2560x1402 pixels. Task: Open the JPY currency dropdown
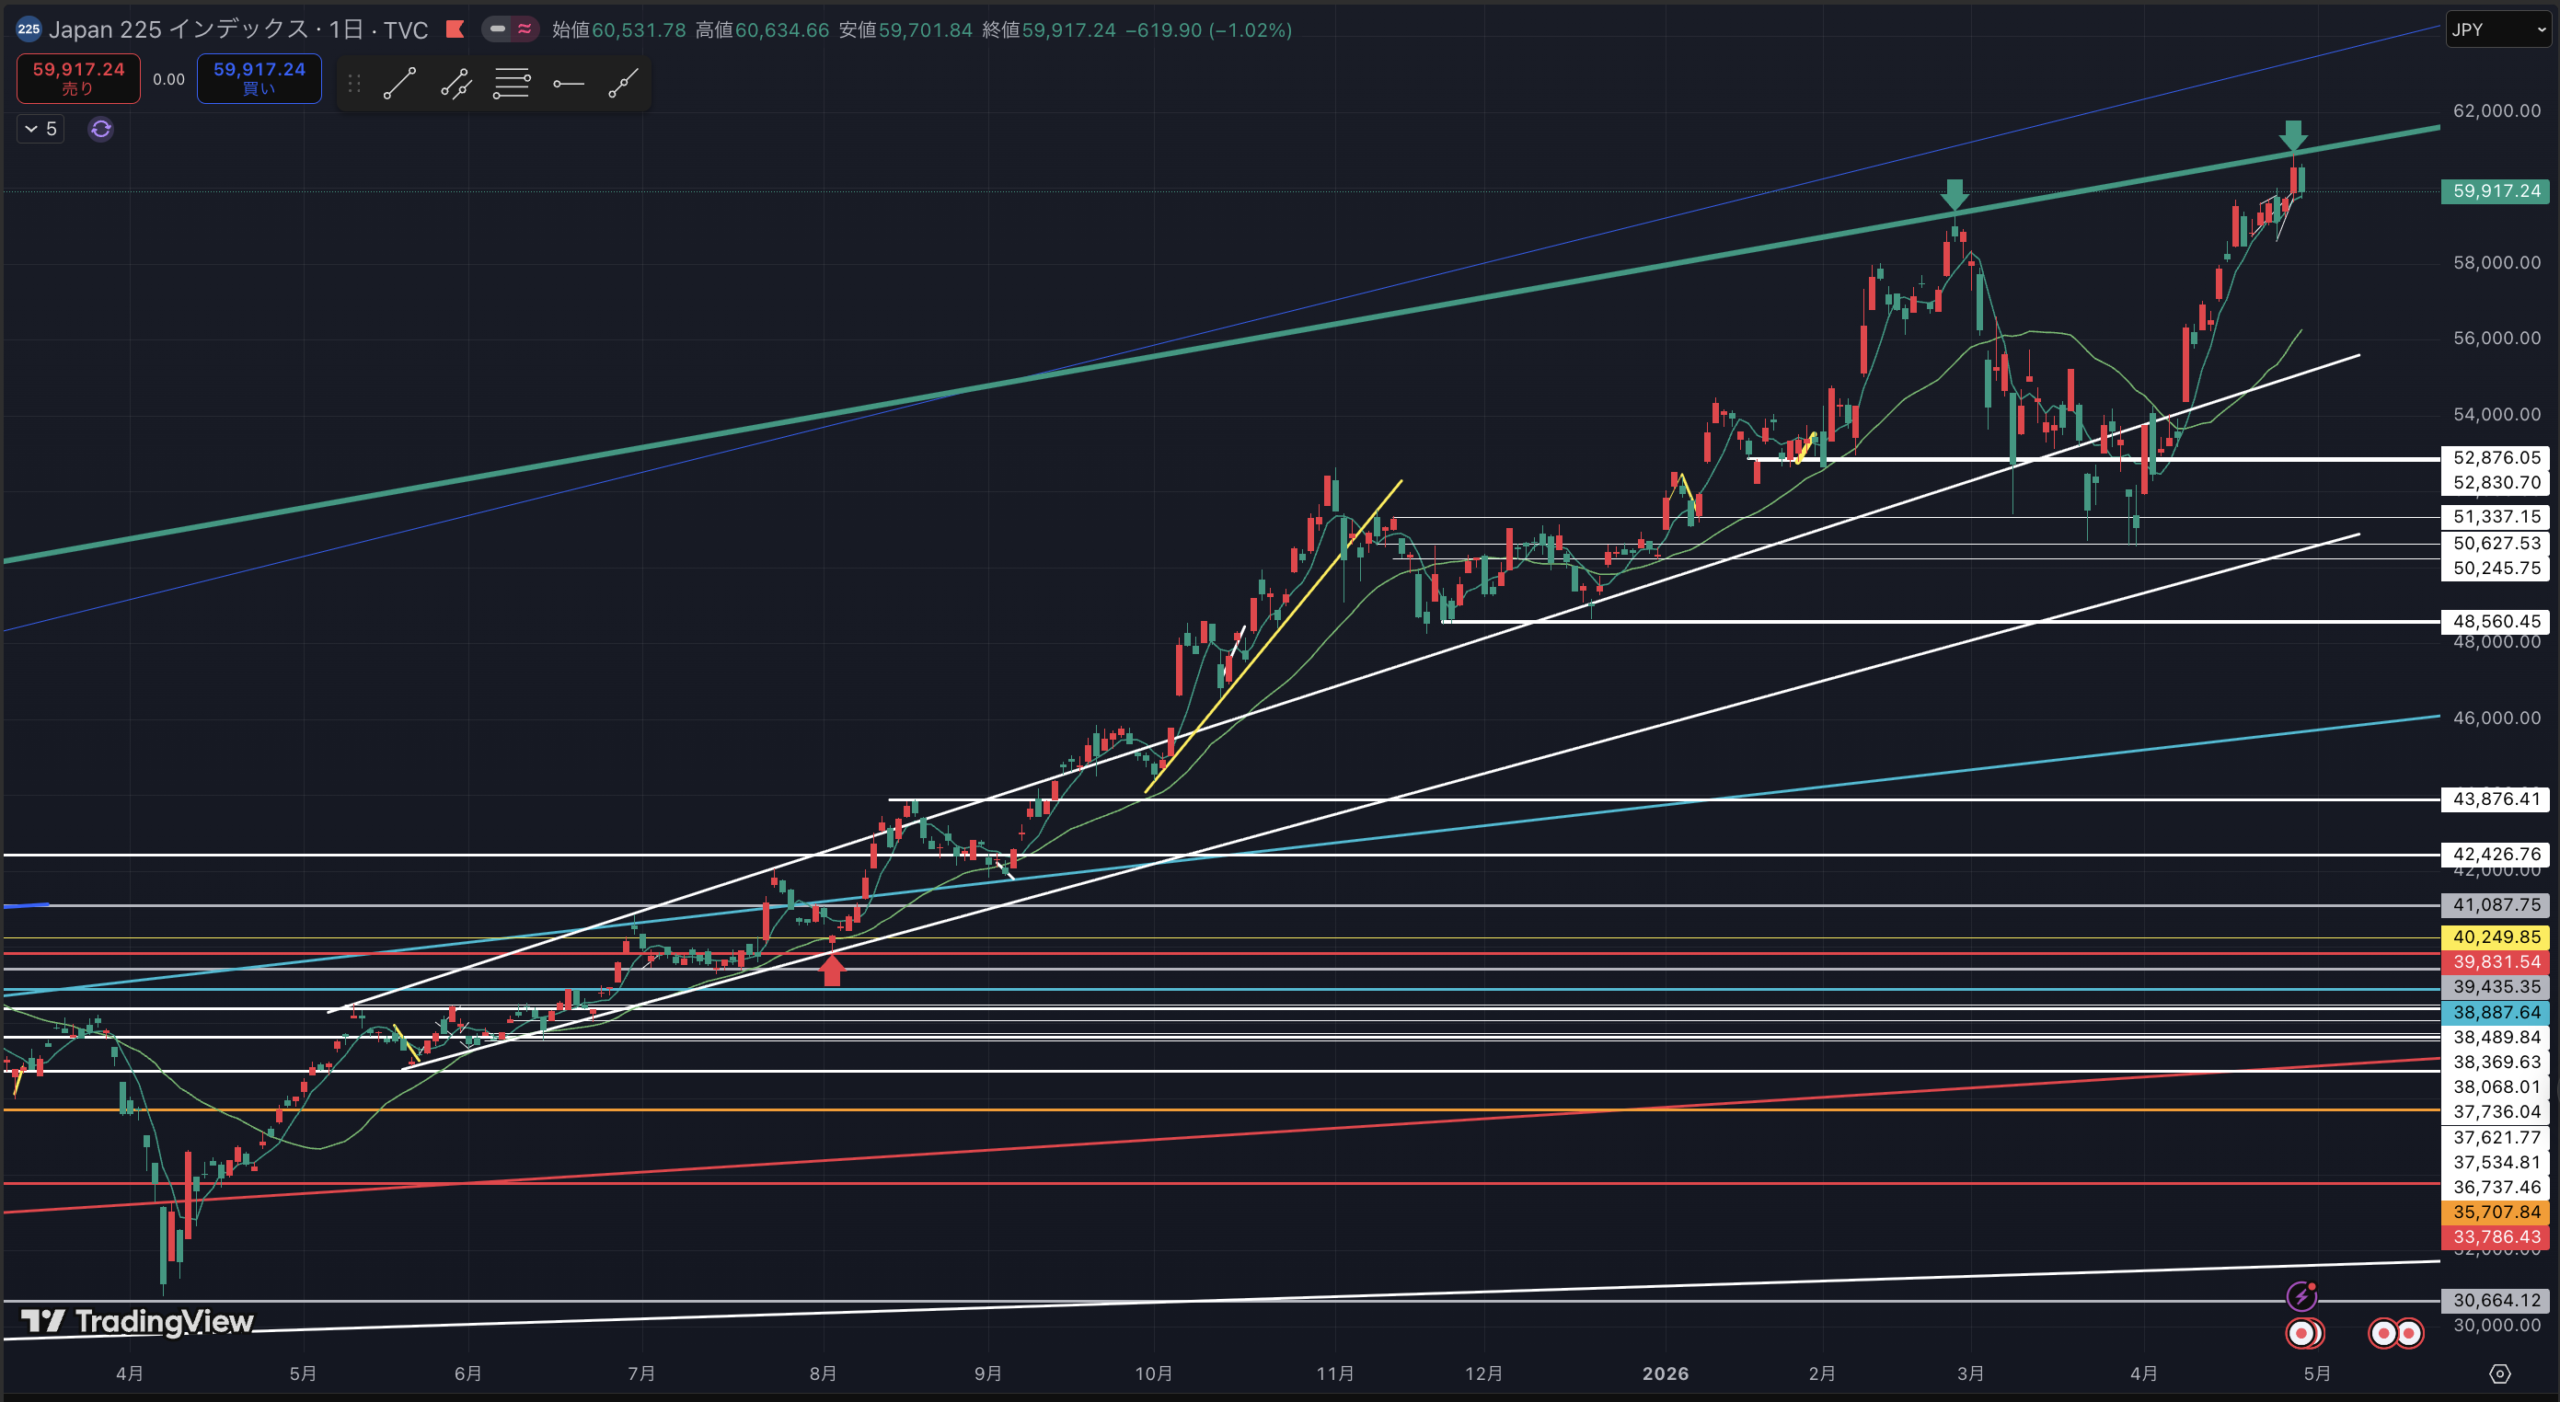pyautogui.click(x=2497, y=30)
